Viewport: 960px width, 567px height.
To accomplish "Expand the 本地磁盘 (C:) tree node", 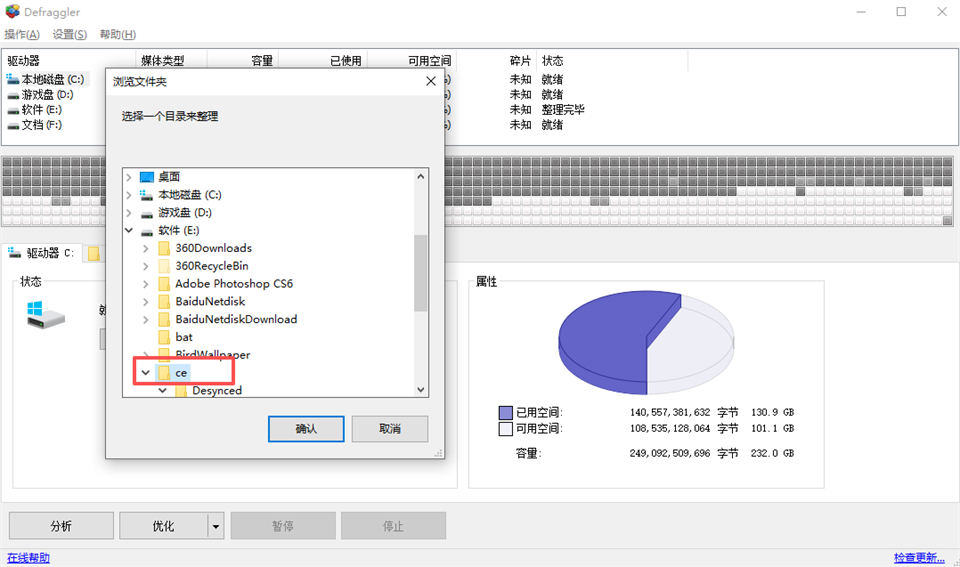I will coord(129,195).
